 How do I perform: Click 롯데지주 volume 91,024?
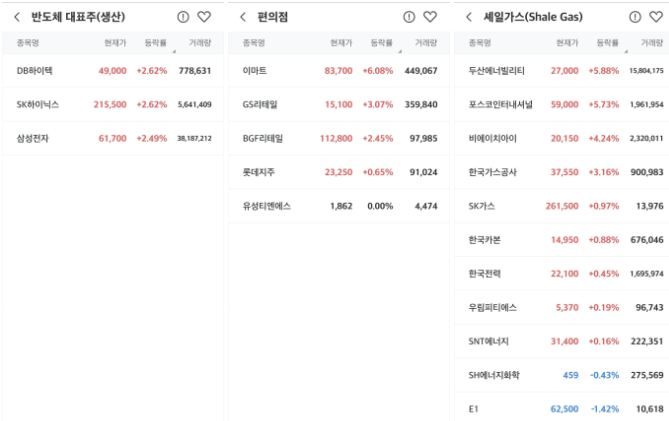coord(423,172)
